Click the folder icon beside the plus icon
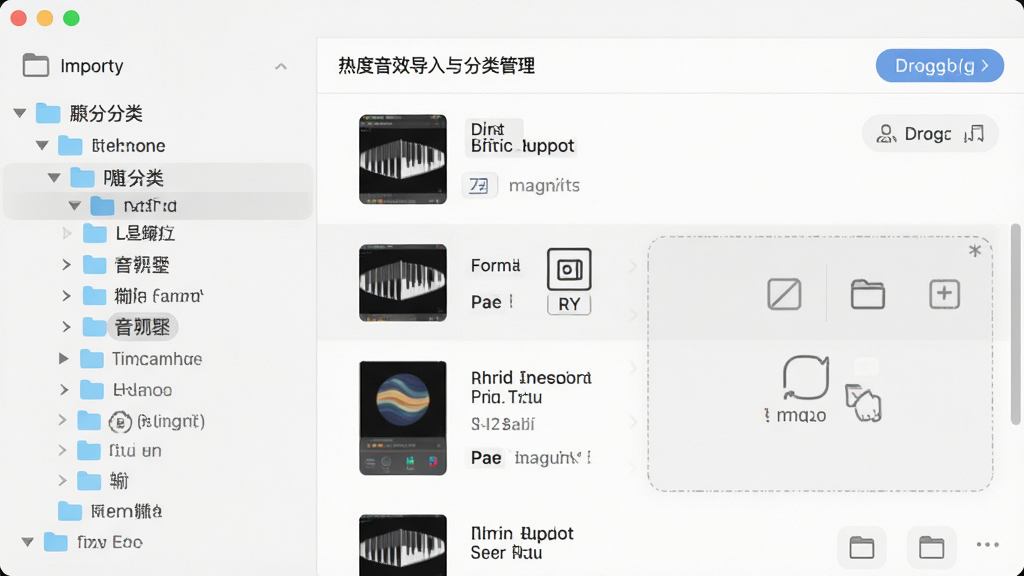The image size is (1024, 576). 867,294
